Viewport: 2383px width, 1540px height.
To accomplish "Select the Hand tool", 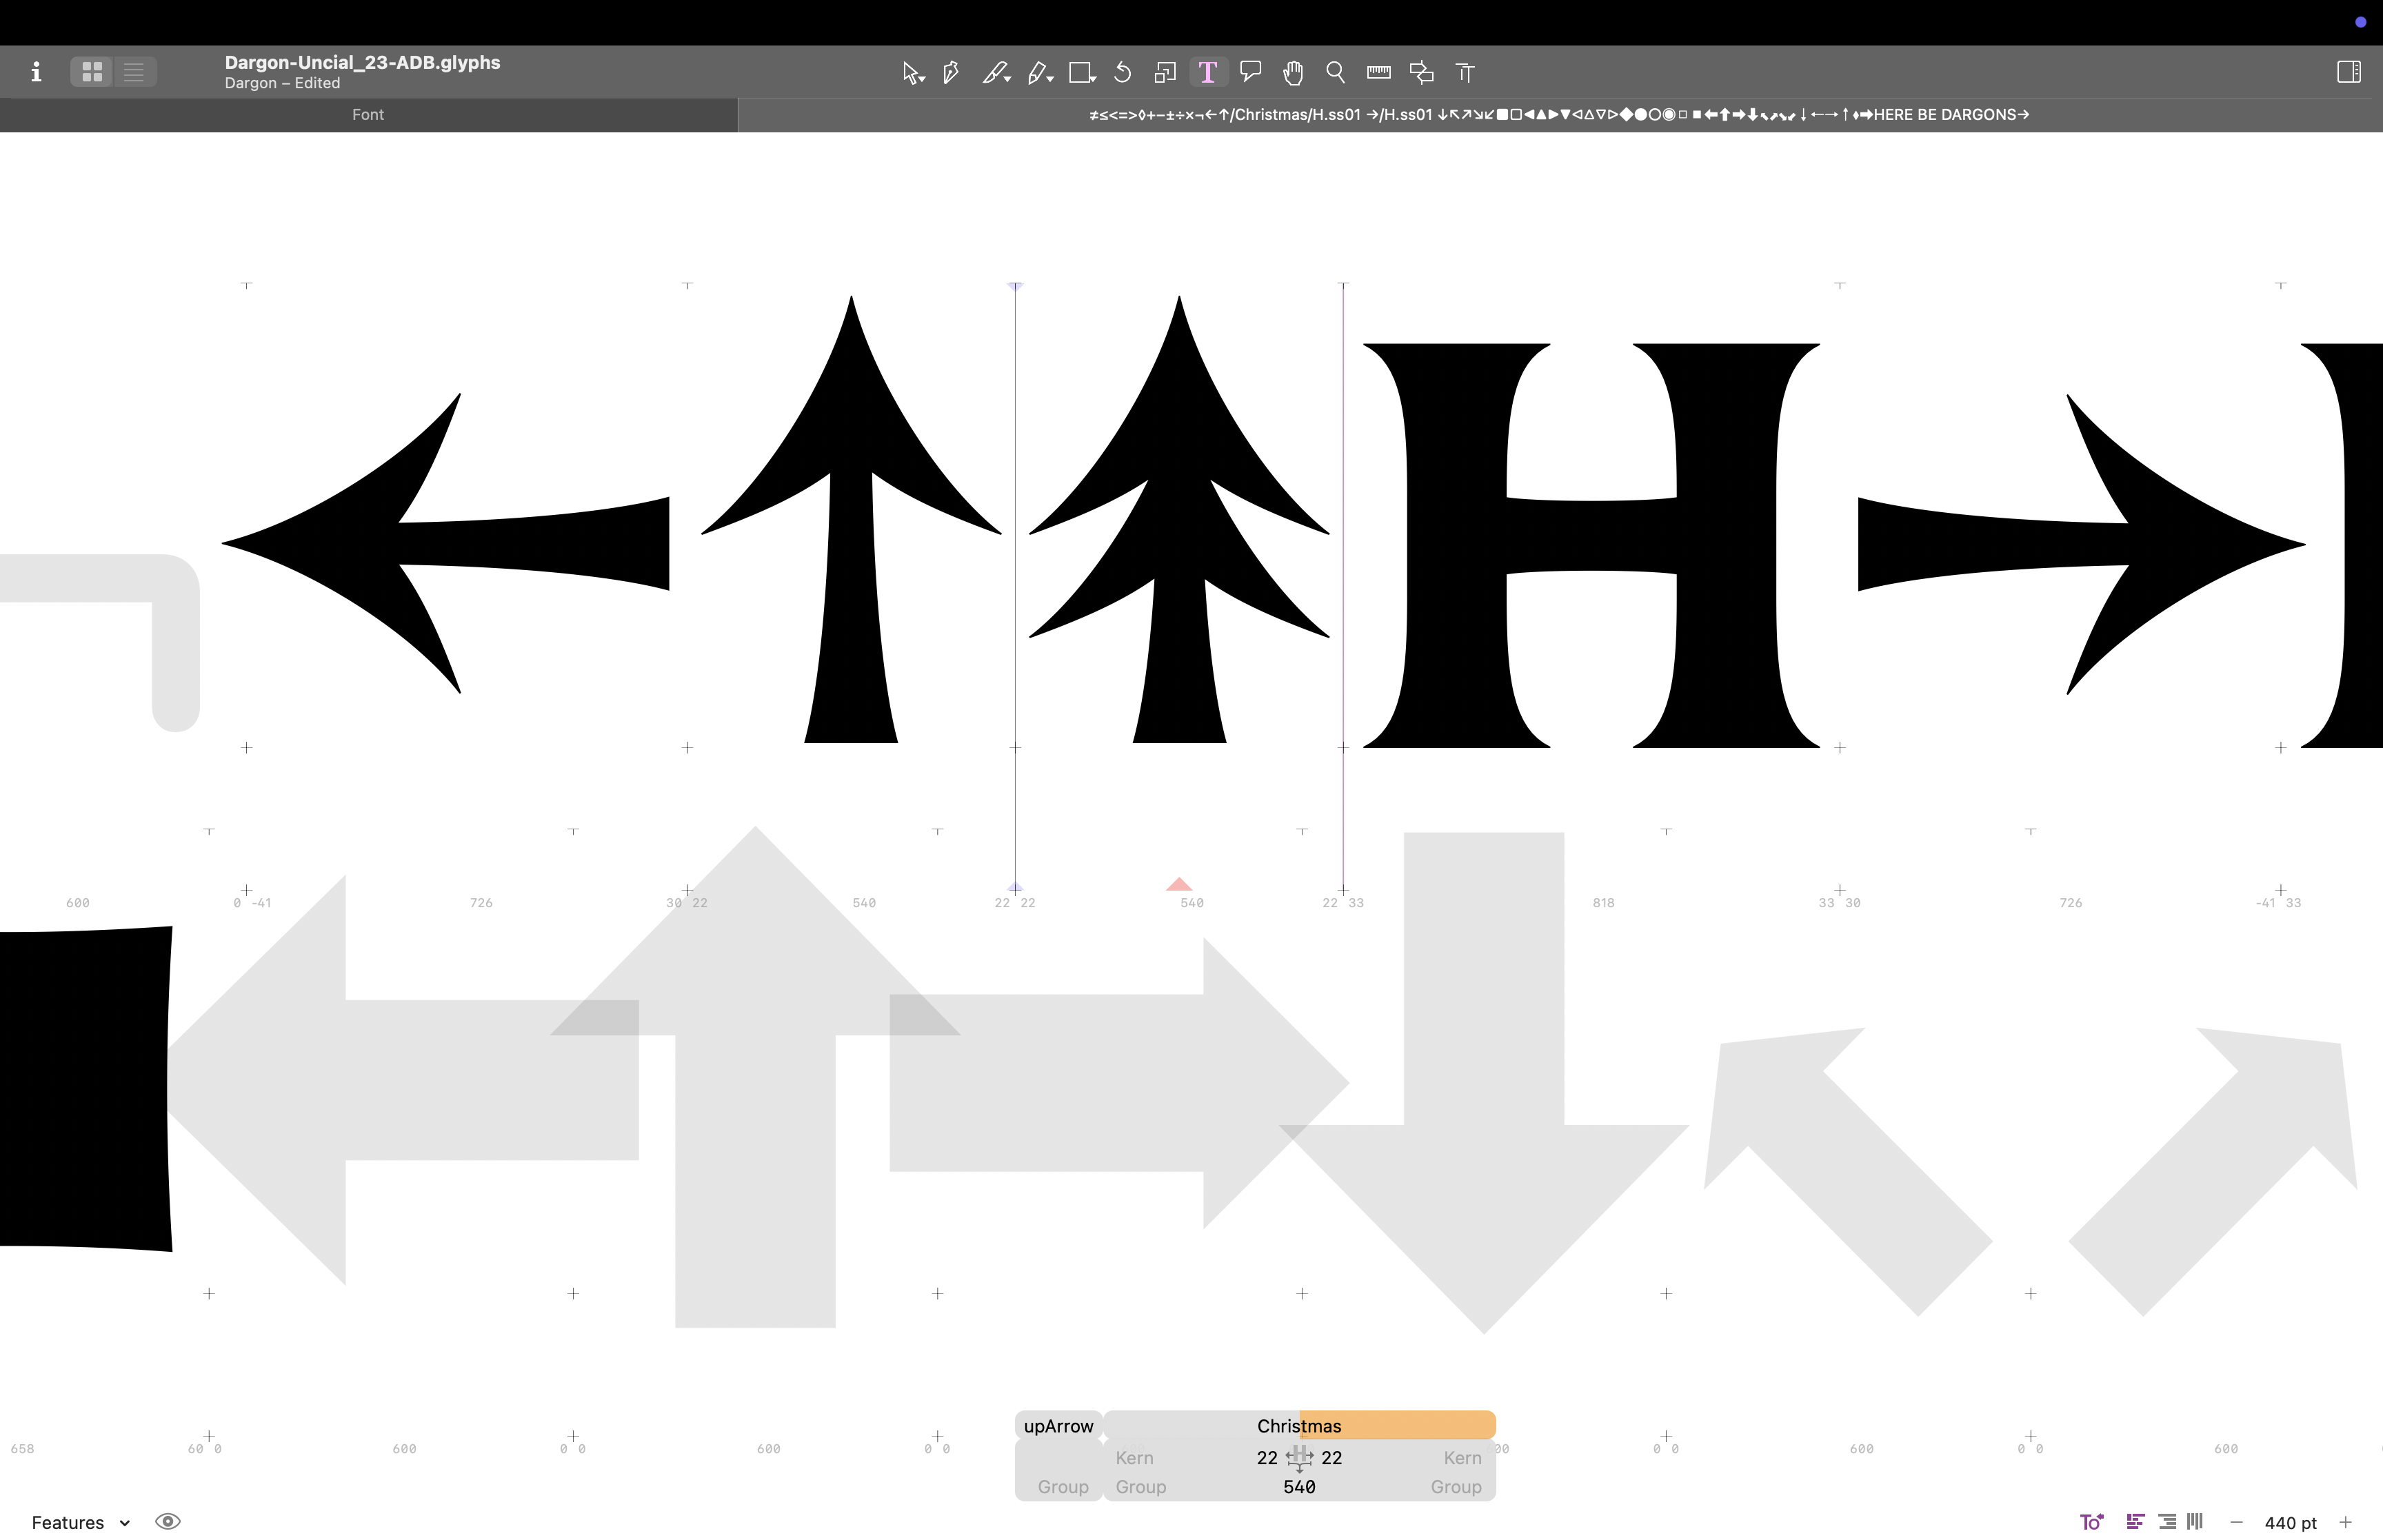I will tap(1293, 72).
